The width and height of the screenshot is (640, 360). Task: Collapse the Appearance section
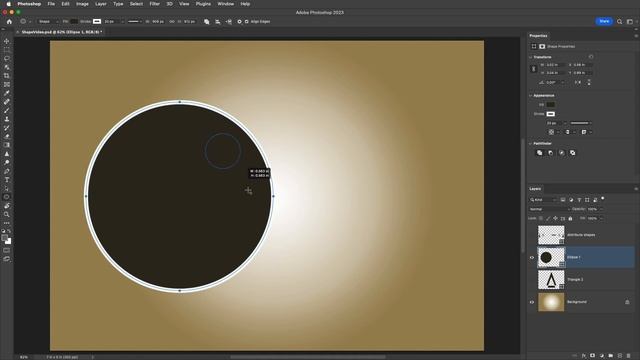(531, 96)
